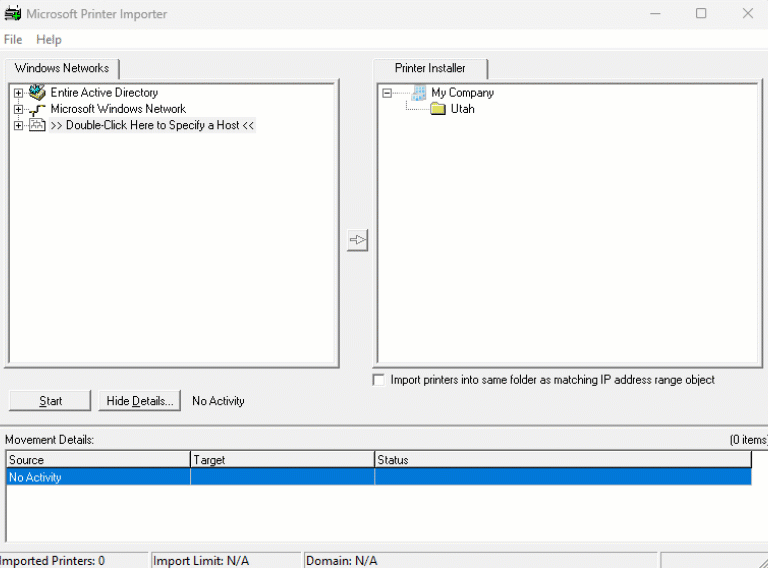Screen dimensions: 768x568
Task: Click the Movement Details label
Action: pos(49,440)
